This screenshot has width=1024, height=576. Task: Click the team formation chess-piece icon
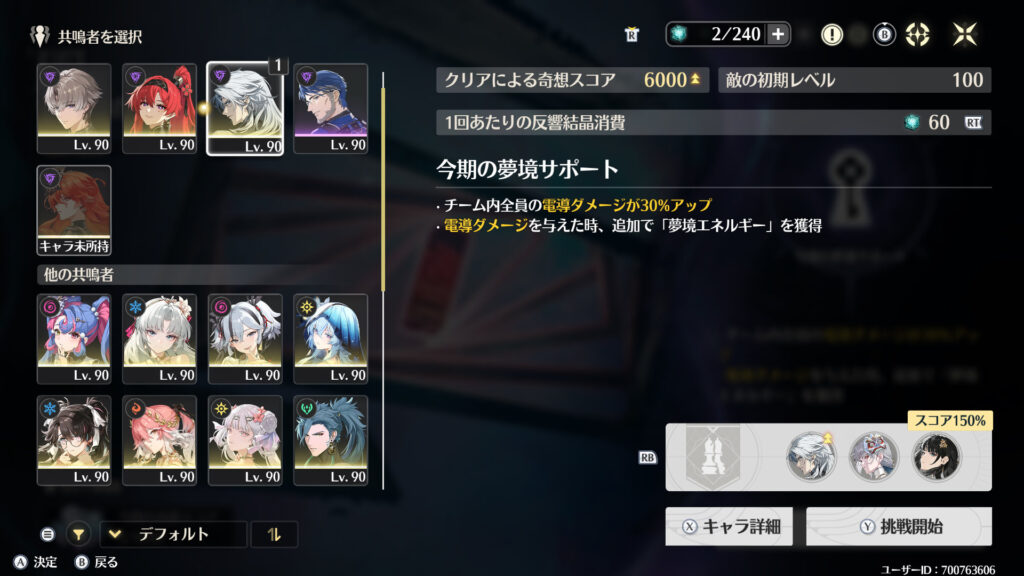point(712,456)
